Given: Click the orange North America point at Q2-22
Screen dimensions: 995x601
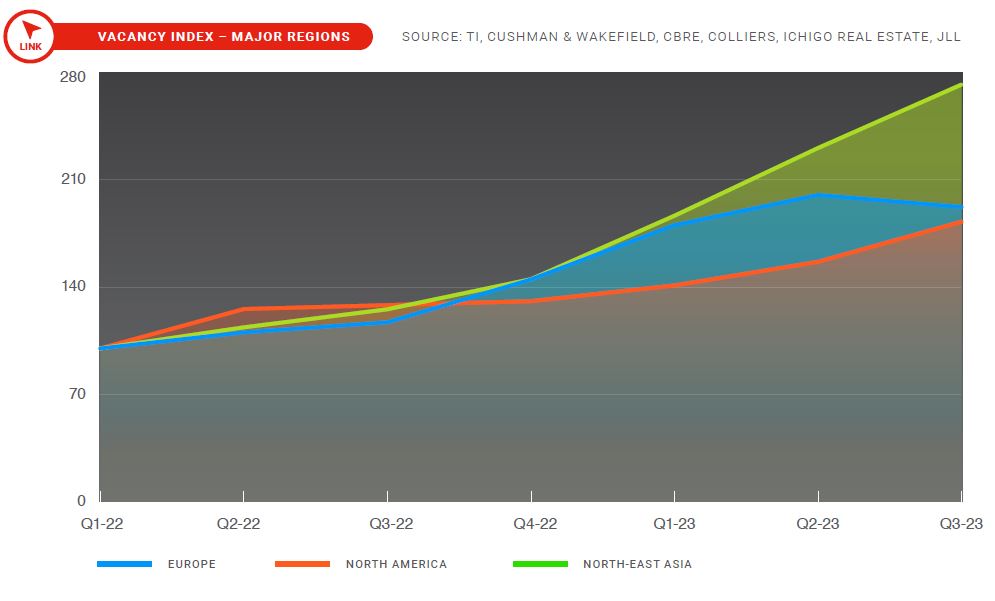Looking at the screenshot, I should click(x=244, y=309).
